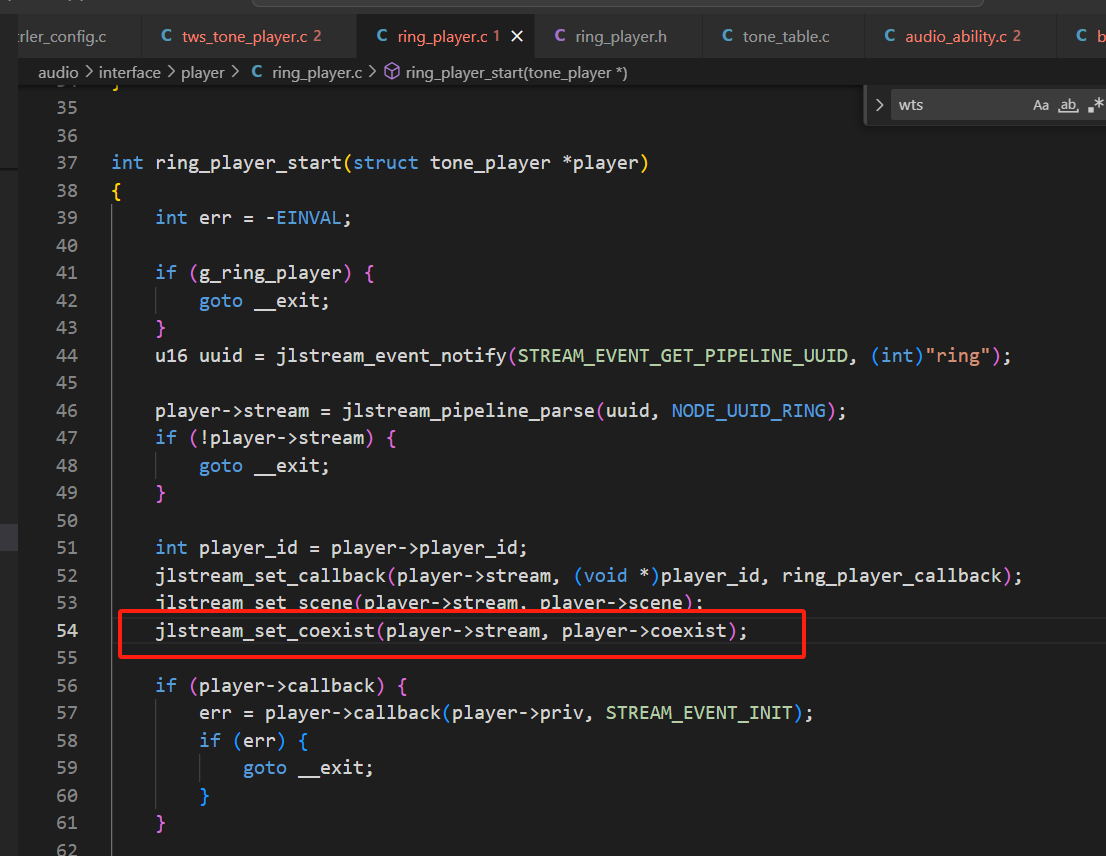Click the jlstream_event_notify call
The image size is (1106, 856).
pyautogui.click(x=391, y=355)
